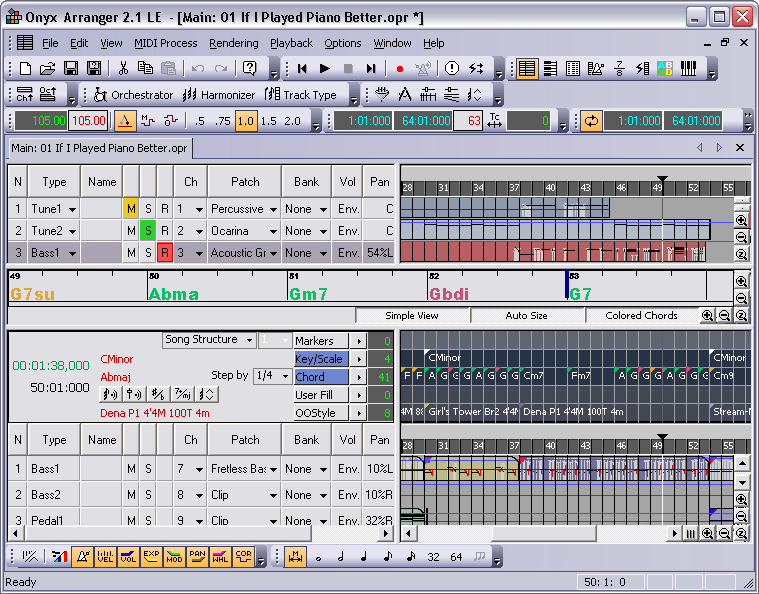759x594 pixels.
Task: Skip to end of song
Action: coord(371,69)
